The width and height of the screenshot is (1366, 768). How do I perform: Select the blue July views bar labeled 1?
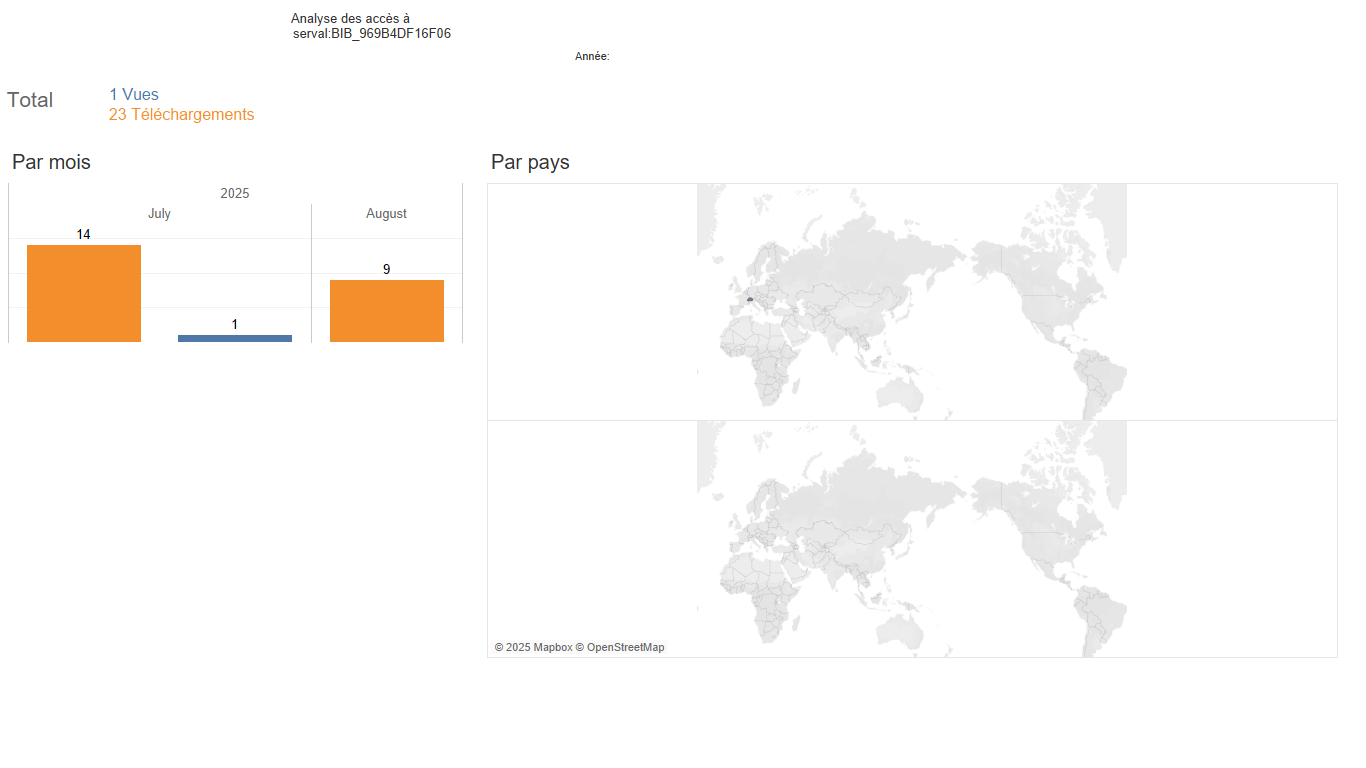[x=235, y=338]
